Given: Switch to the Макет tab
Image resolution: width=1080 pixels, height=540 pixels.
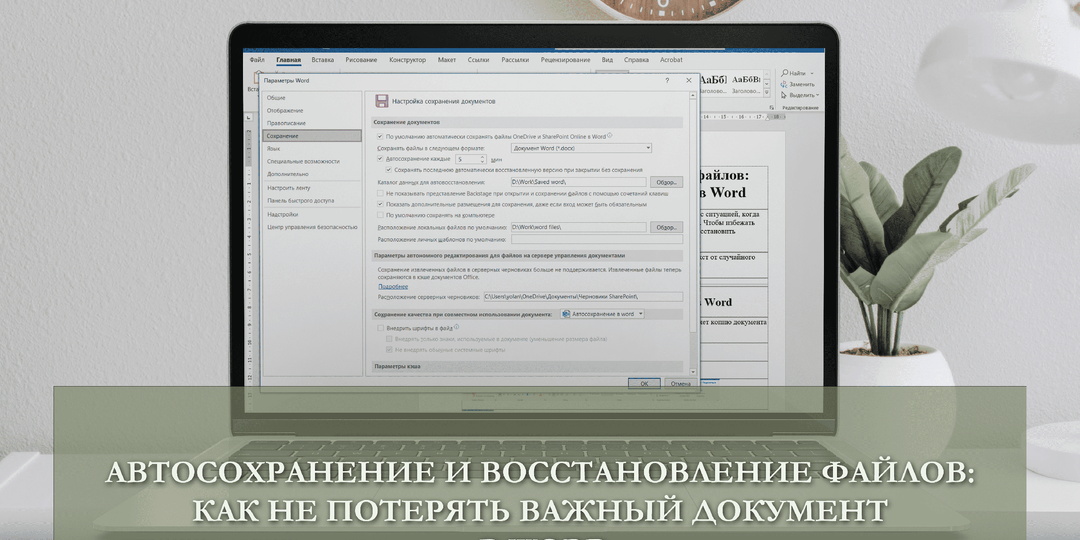Looking at the screenshot, I should 447,60.
